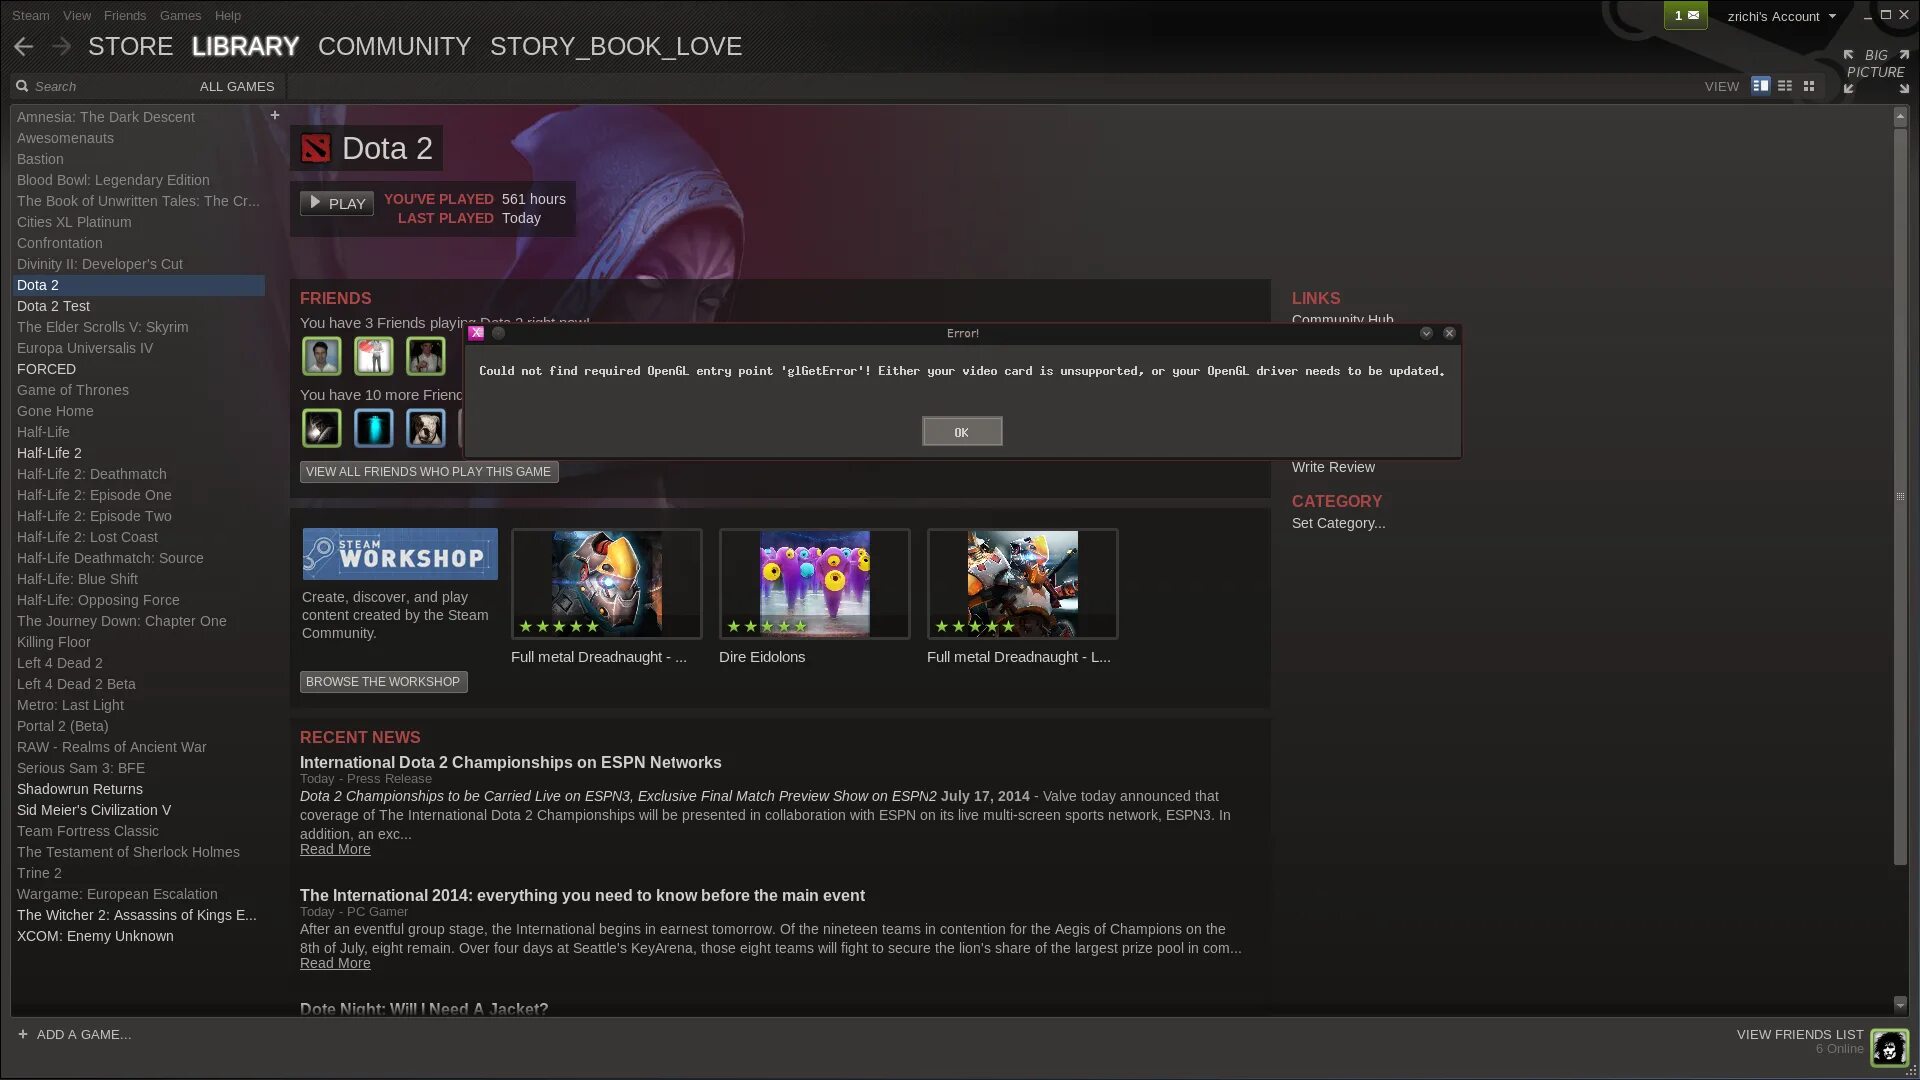This screenshot has width=1920, height=1080.
Task: Open third friend avatar playing Dota 2
Action: [426, 356]
